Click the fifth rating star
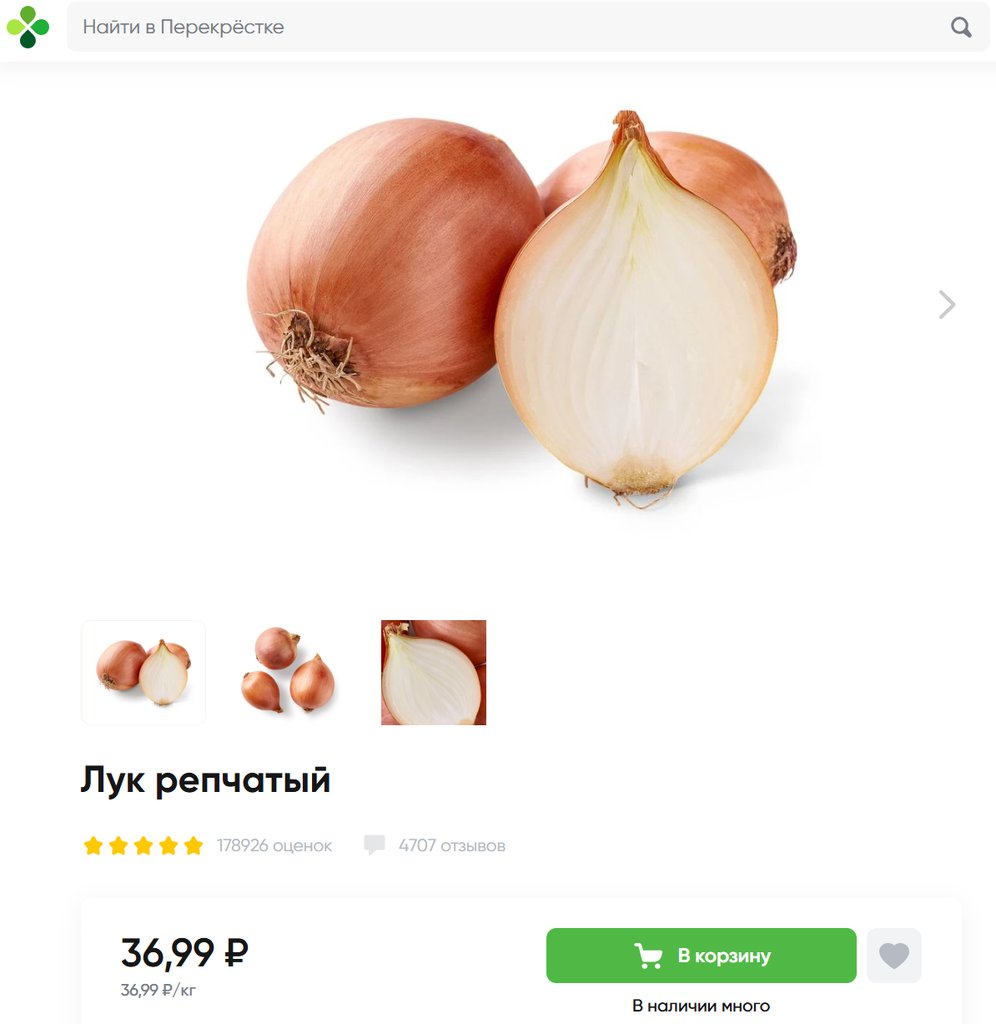 (193, 846)
